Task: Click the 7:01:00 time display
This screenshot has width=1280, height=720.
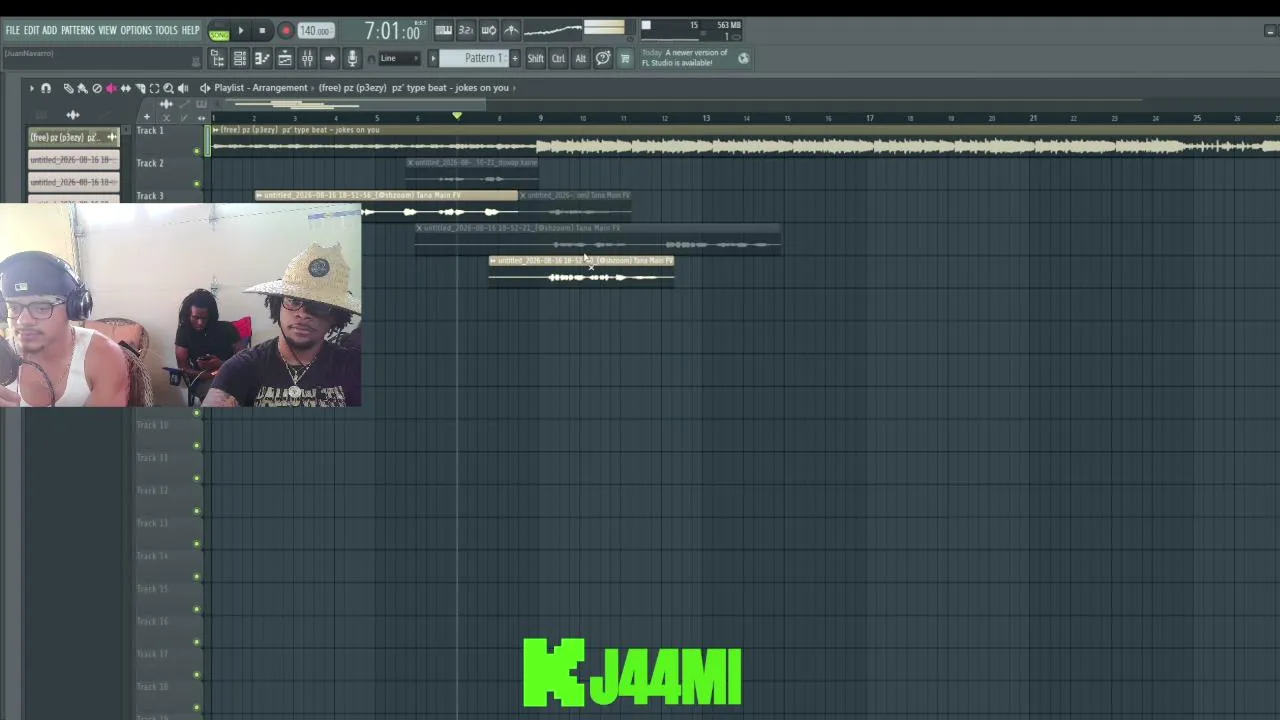Action: click(392, 31)
